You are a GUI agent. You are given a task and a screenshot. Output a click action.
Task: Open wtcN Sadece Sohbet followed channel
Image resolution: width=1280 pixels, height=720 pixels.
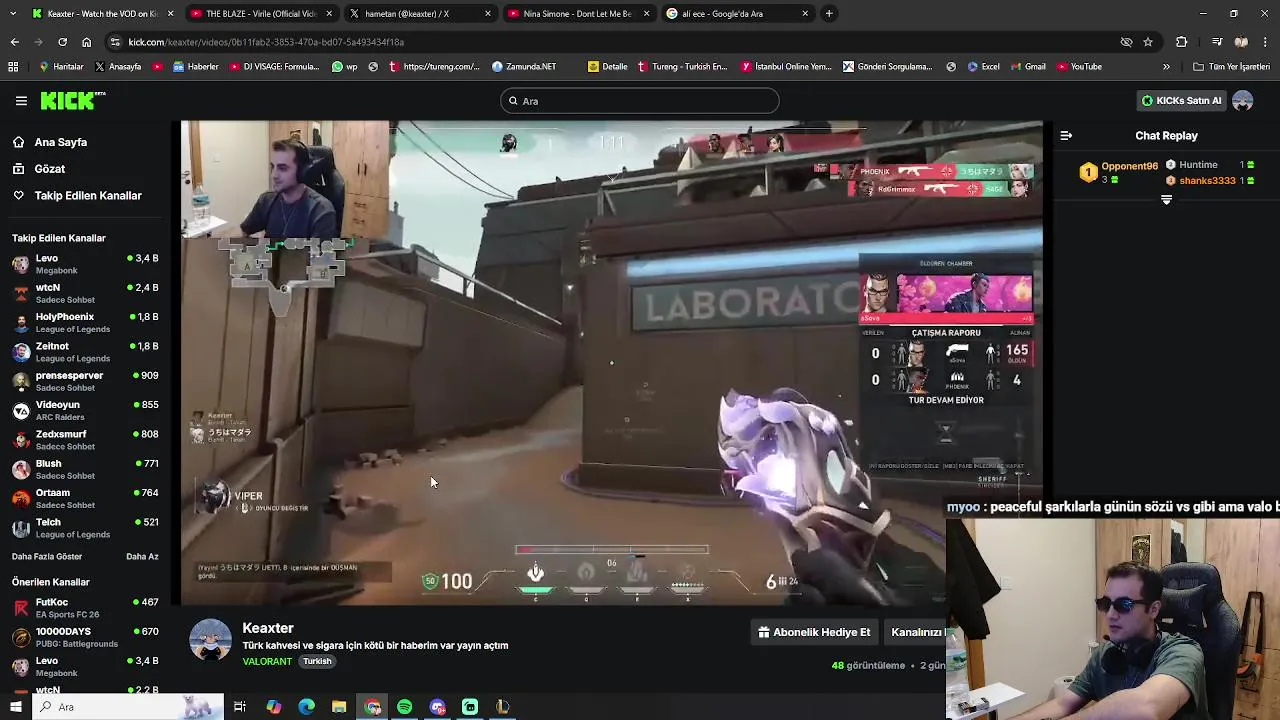(85, 293)
